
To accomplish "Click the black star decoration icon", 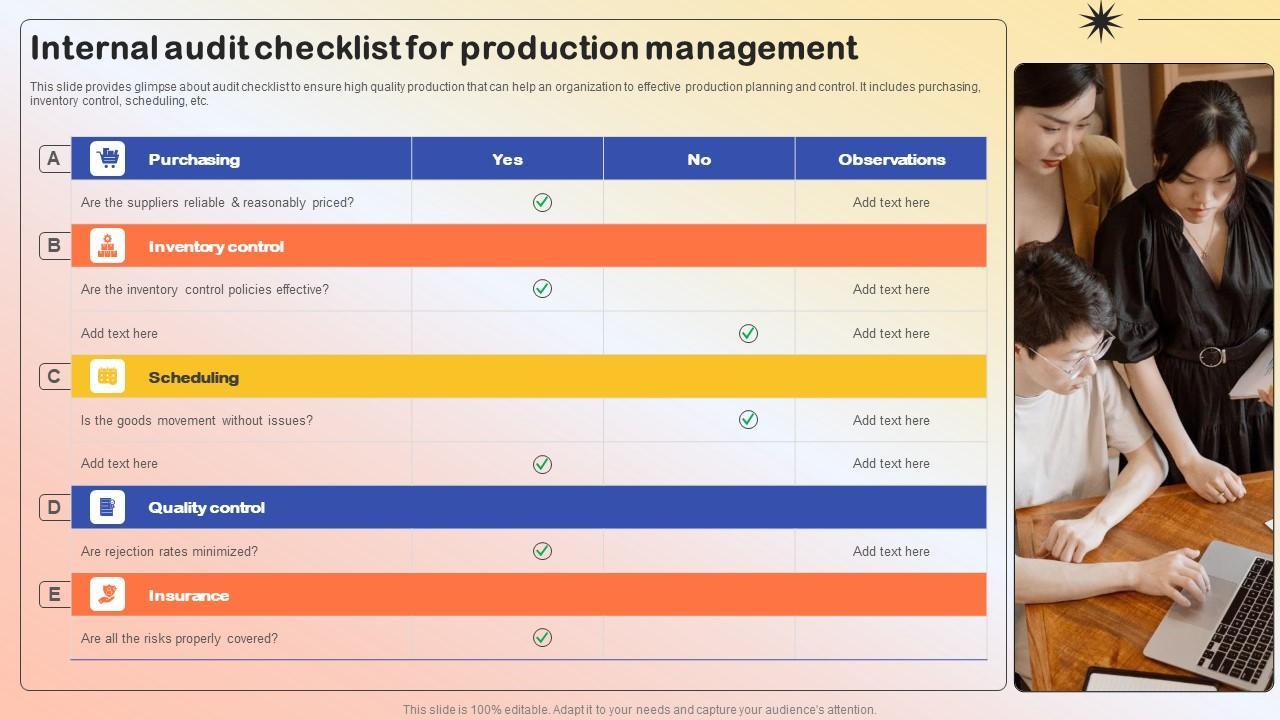I will (1100, 21).
